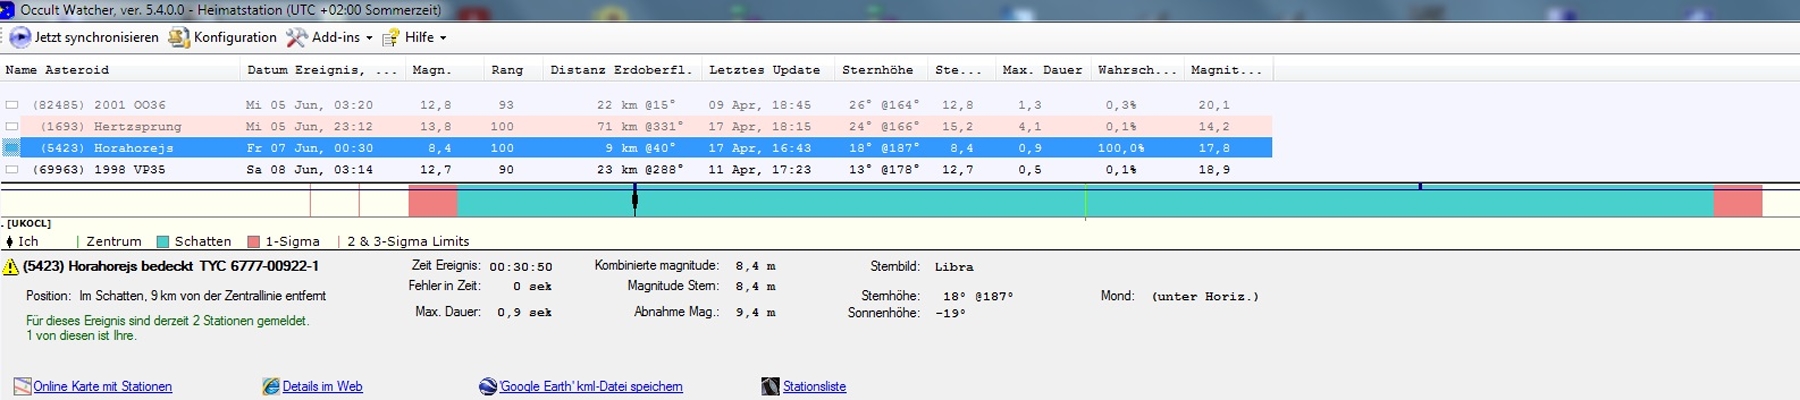Click the Details im Web browser icon
The image size is (1800, 400).
[x=271, y=387]
